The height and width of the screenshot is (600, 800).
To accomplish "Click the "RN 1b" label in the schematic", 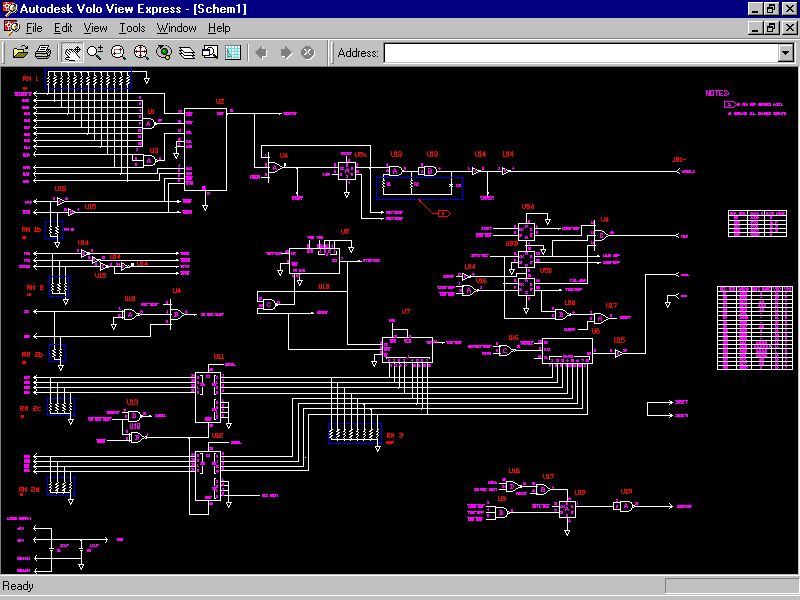I will pyautogui.click(x=31, y=230).
